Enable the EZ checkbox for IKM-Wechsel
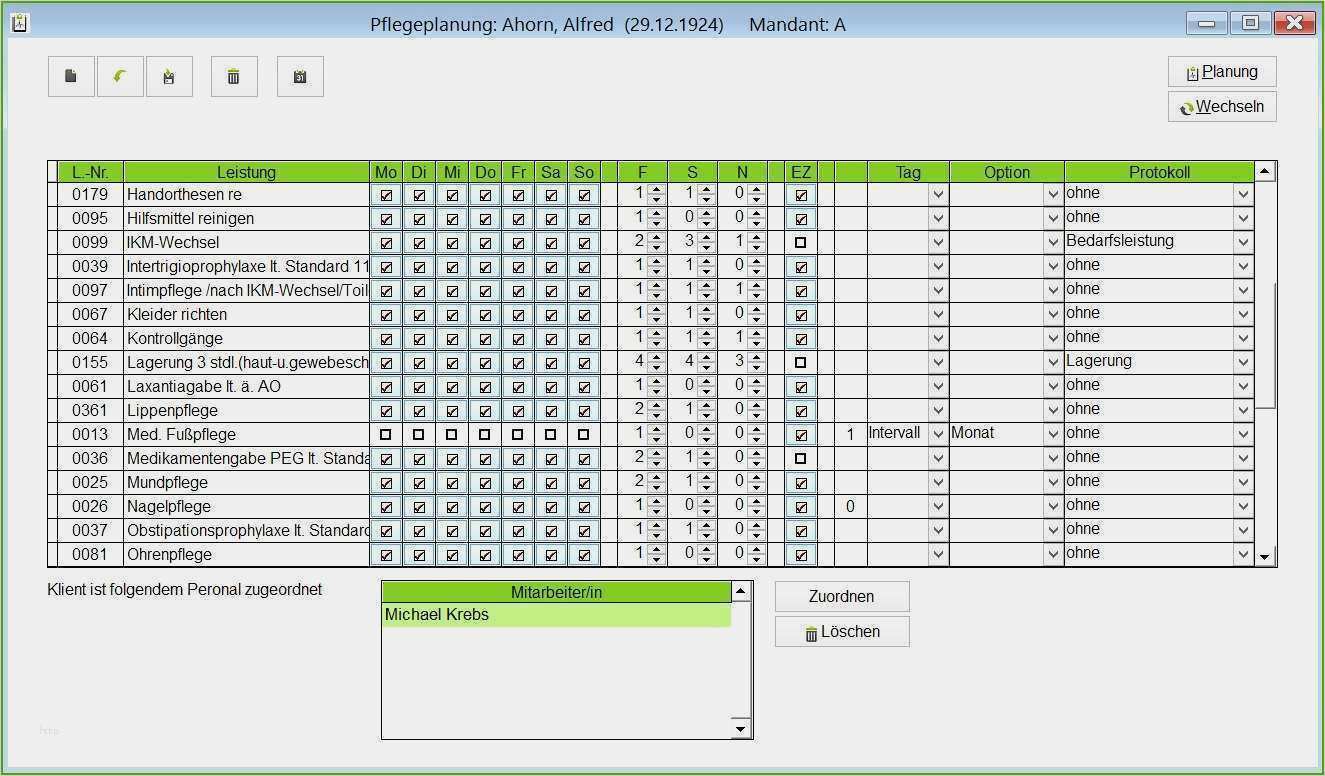Screen dimensions: 1325x776 [x=801, y=243]
